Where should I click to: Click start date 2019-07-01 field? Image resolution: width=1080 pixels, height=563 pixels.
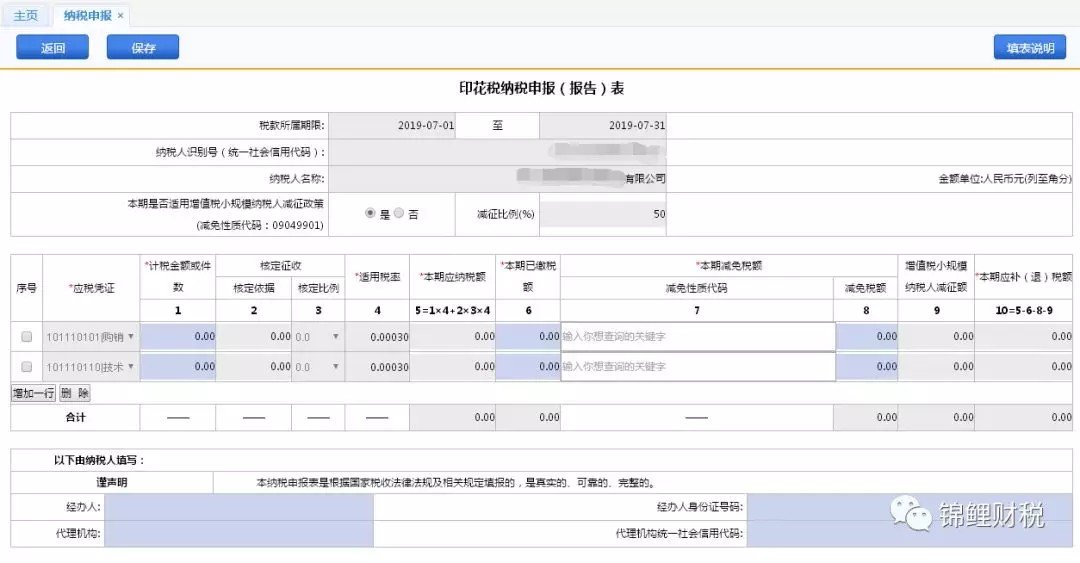[392, 125]
